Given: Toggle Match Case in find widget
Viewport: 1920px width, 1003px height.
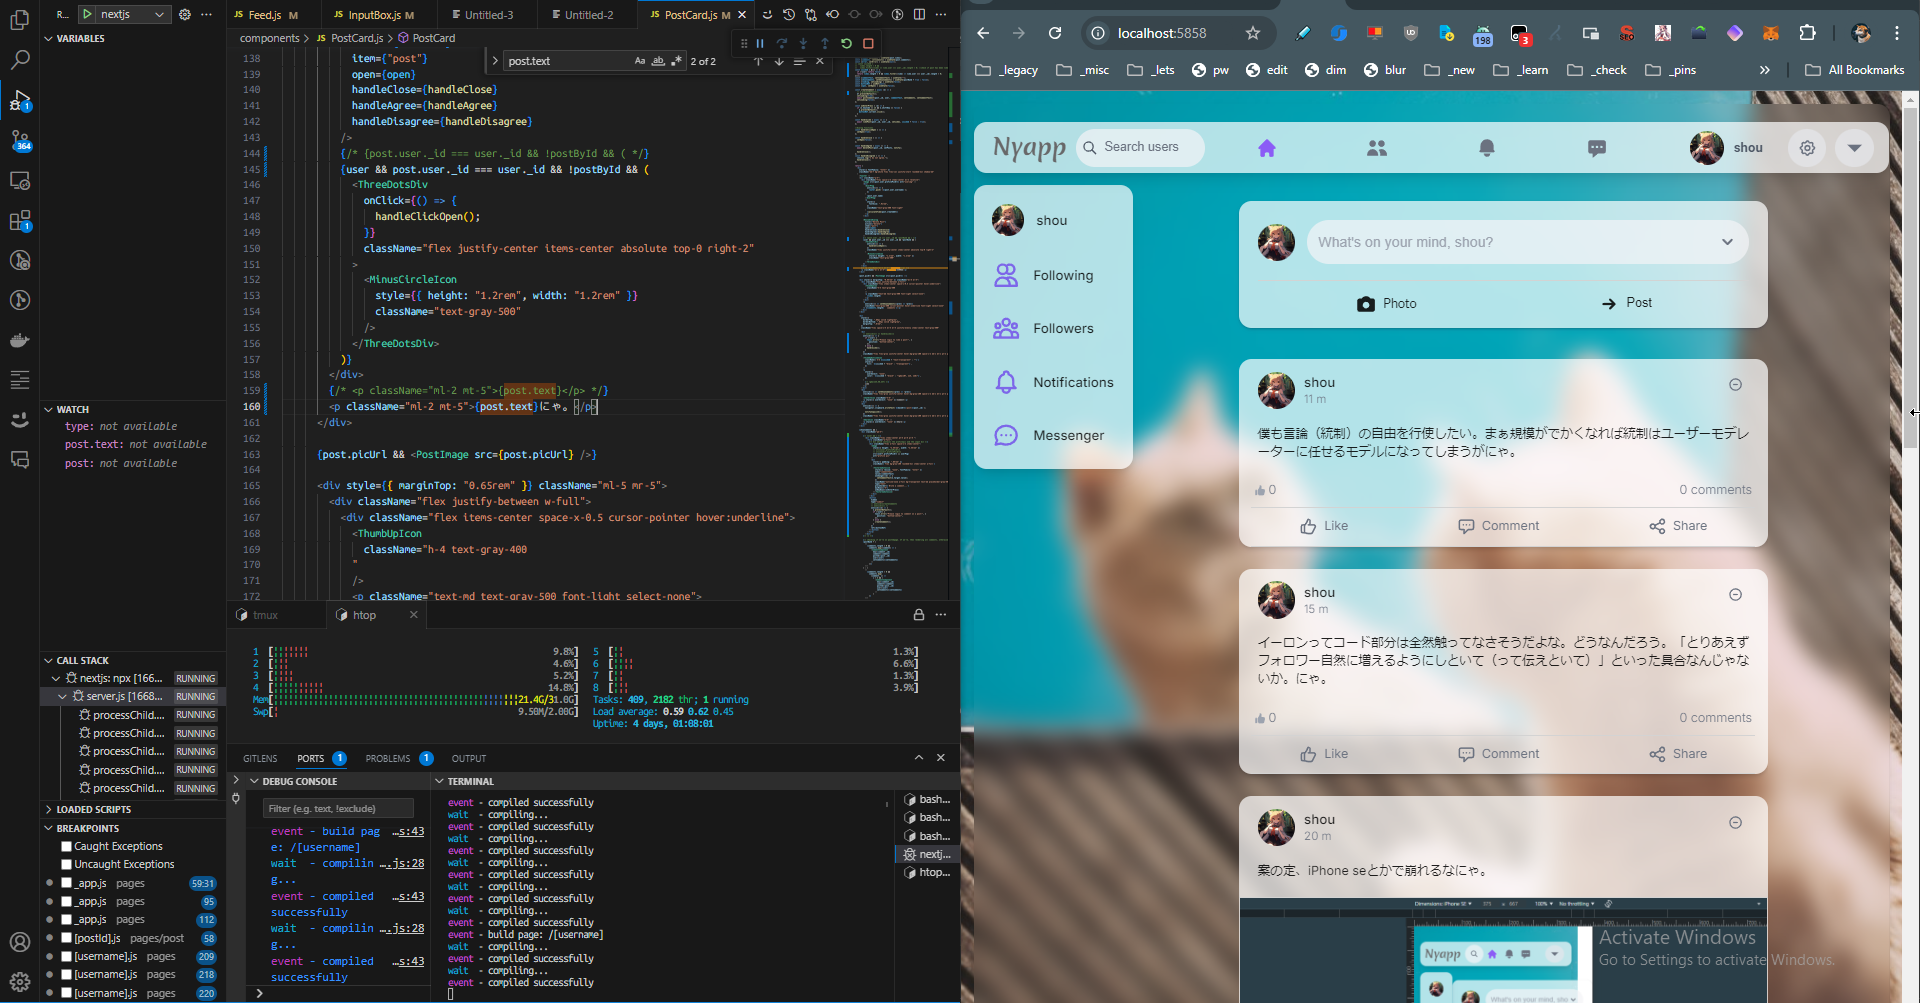Looking at the screenshot, I should (x=640, y=61).
